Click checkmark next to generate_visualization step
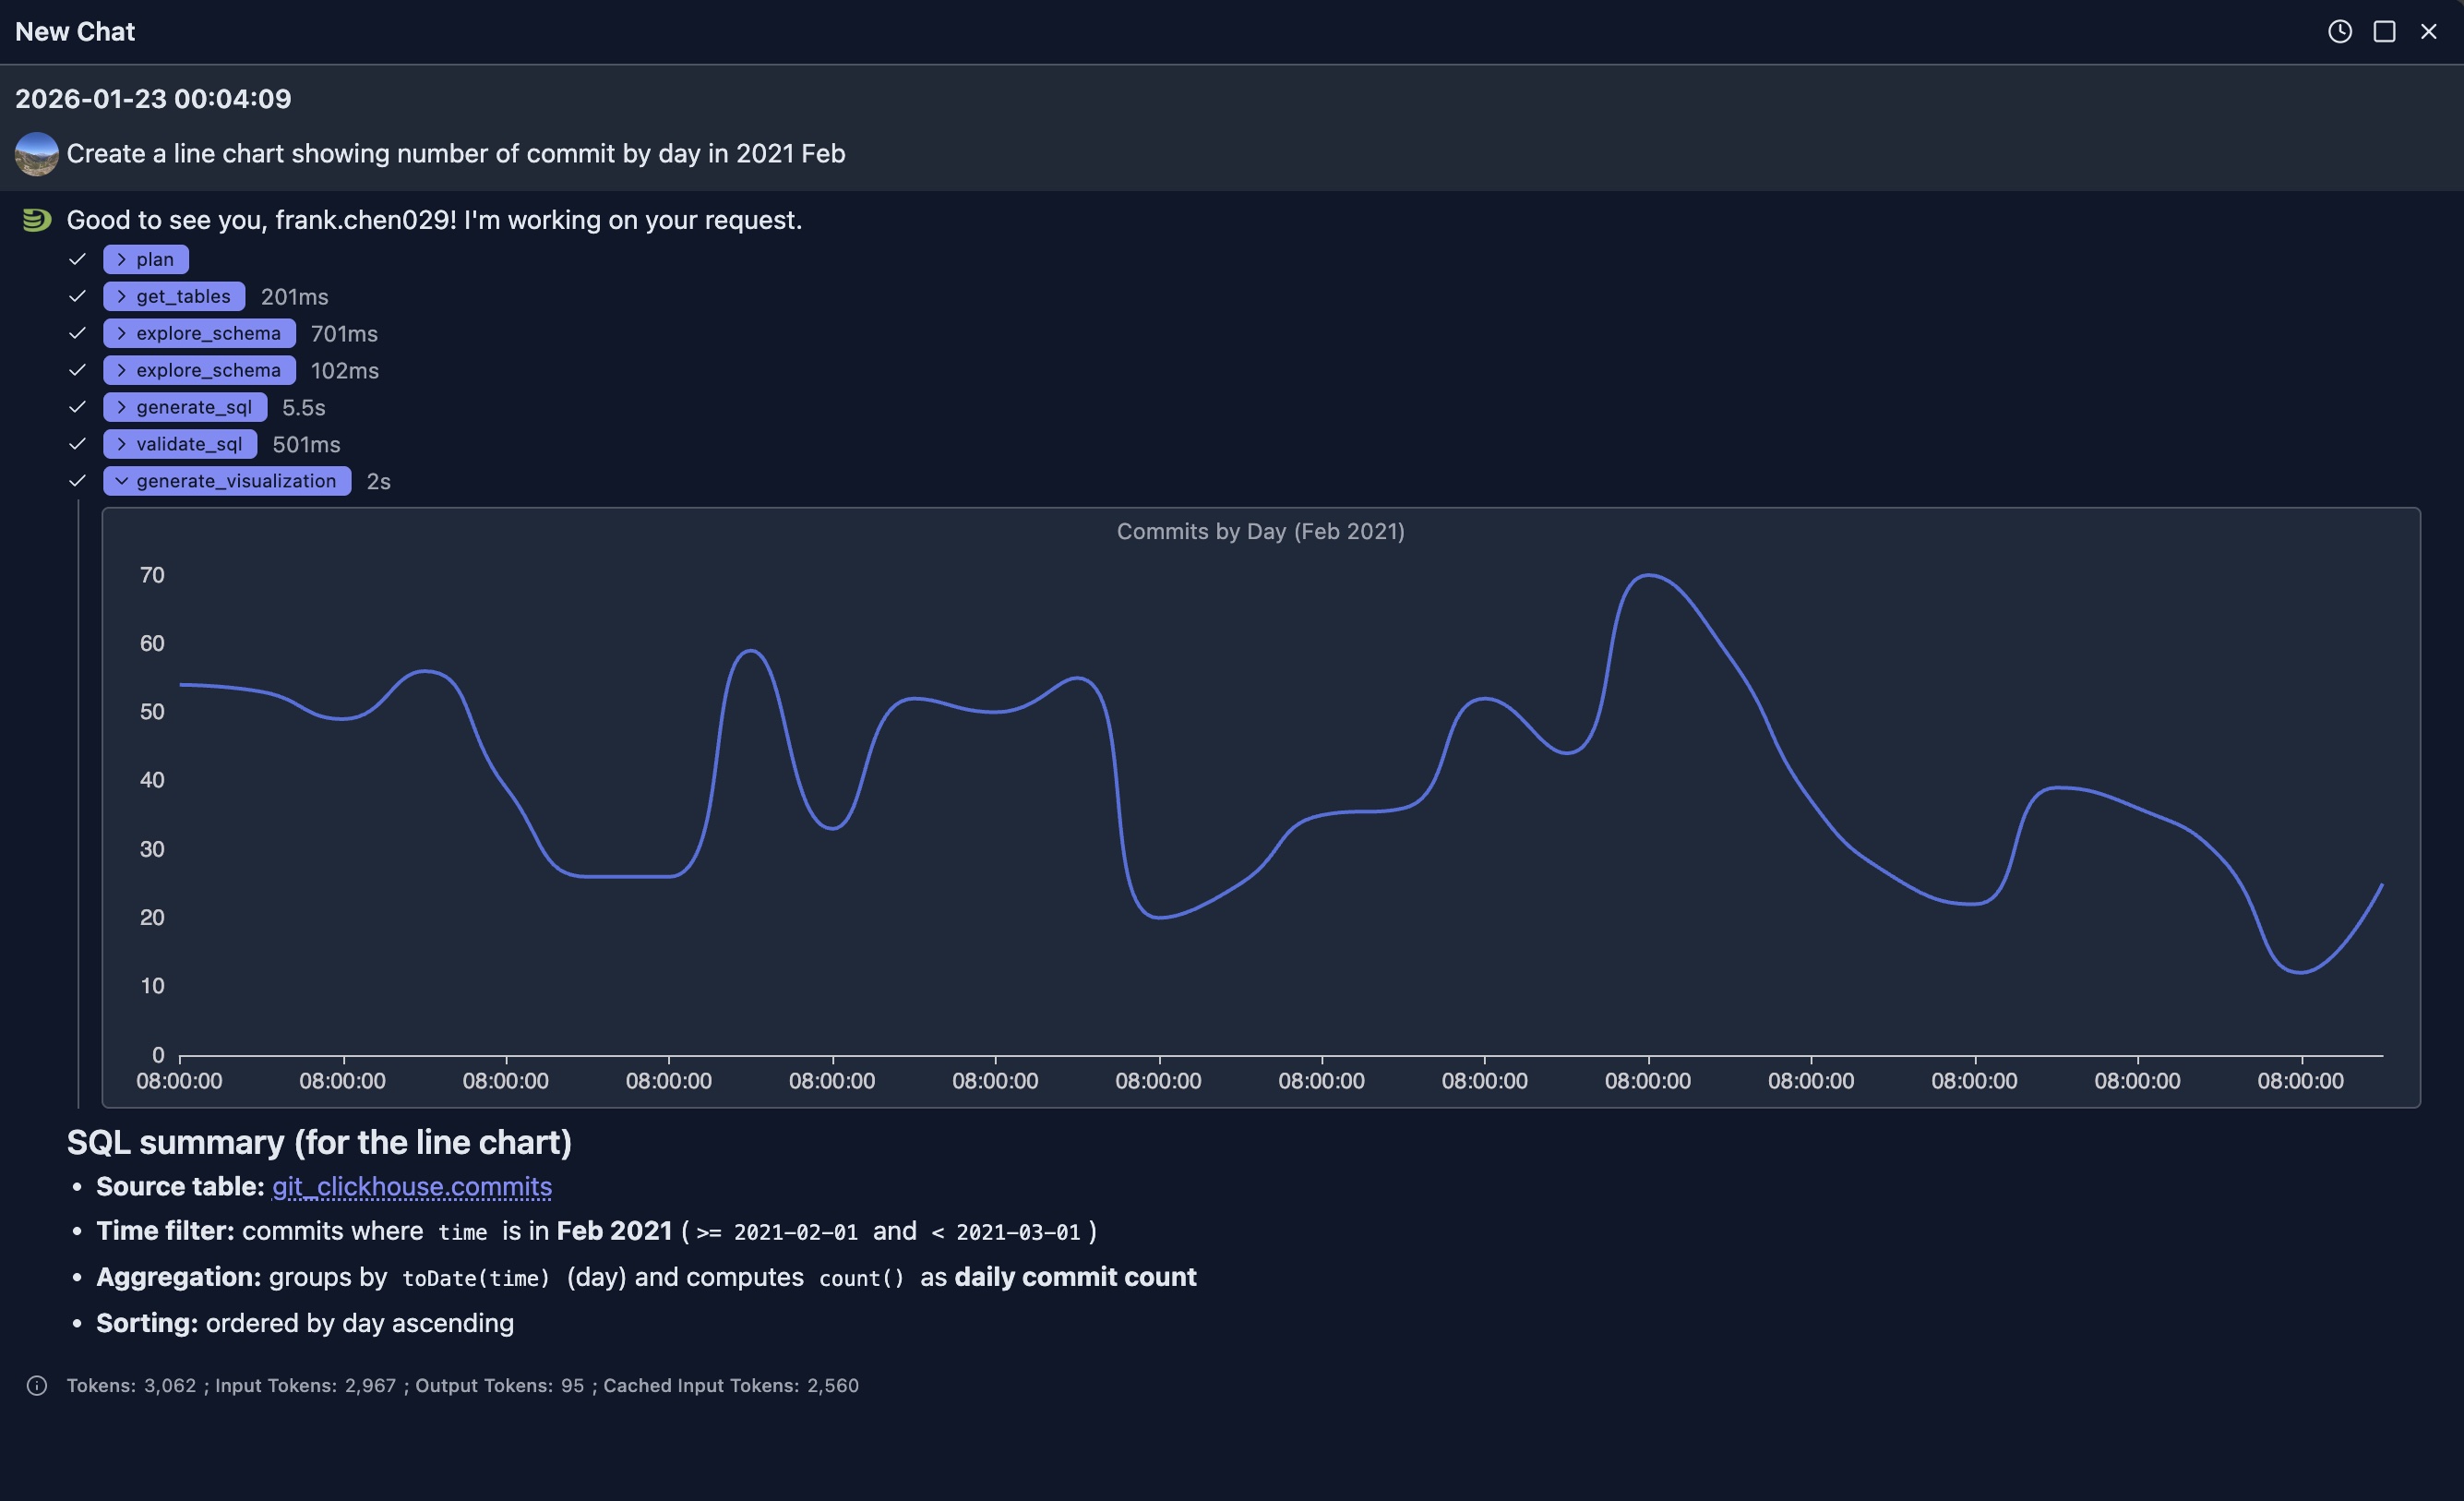 [78, 480]
